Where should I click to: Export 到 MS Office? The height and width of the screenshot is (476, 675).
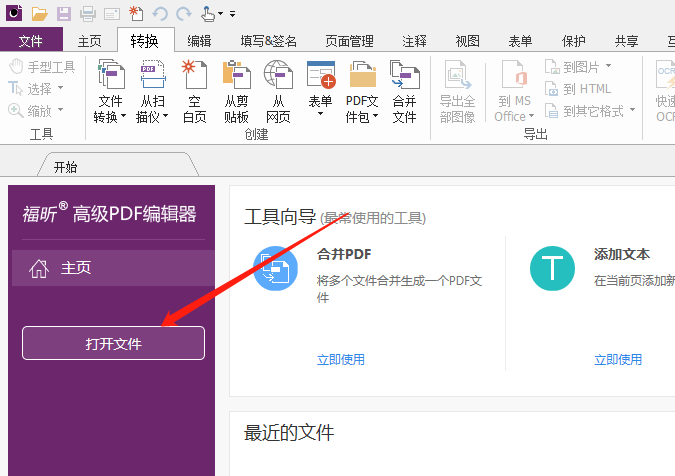tap(514, 90)
